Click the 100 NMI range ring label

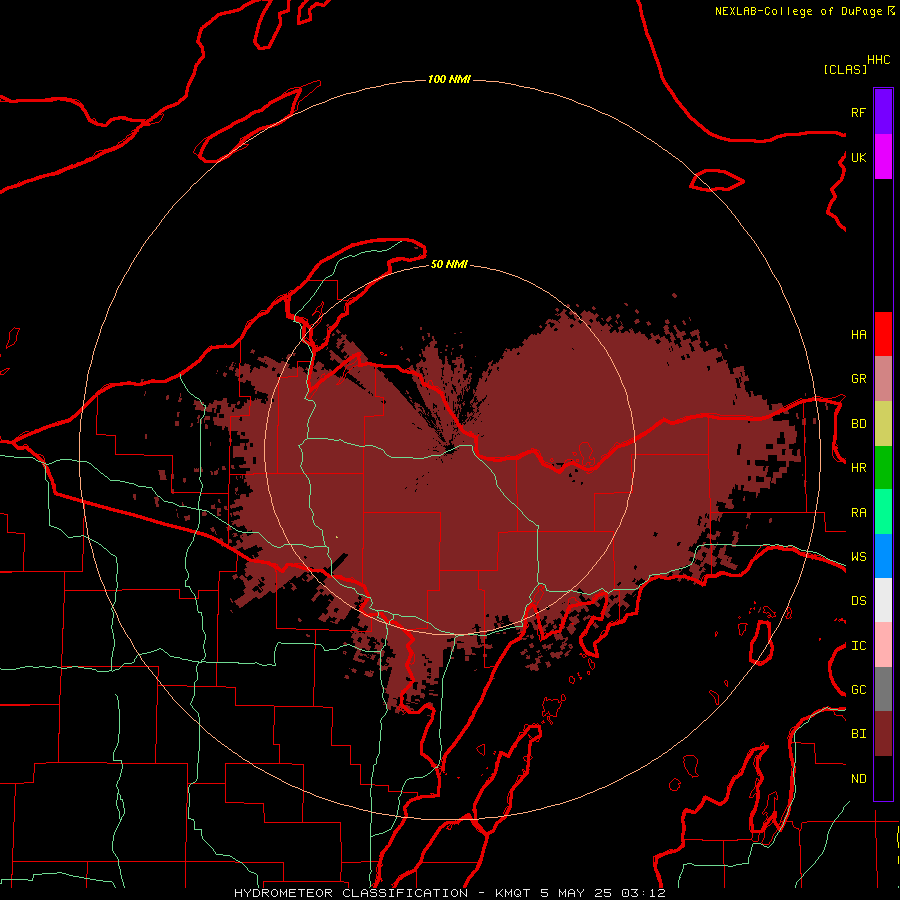pos(449,79)
